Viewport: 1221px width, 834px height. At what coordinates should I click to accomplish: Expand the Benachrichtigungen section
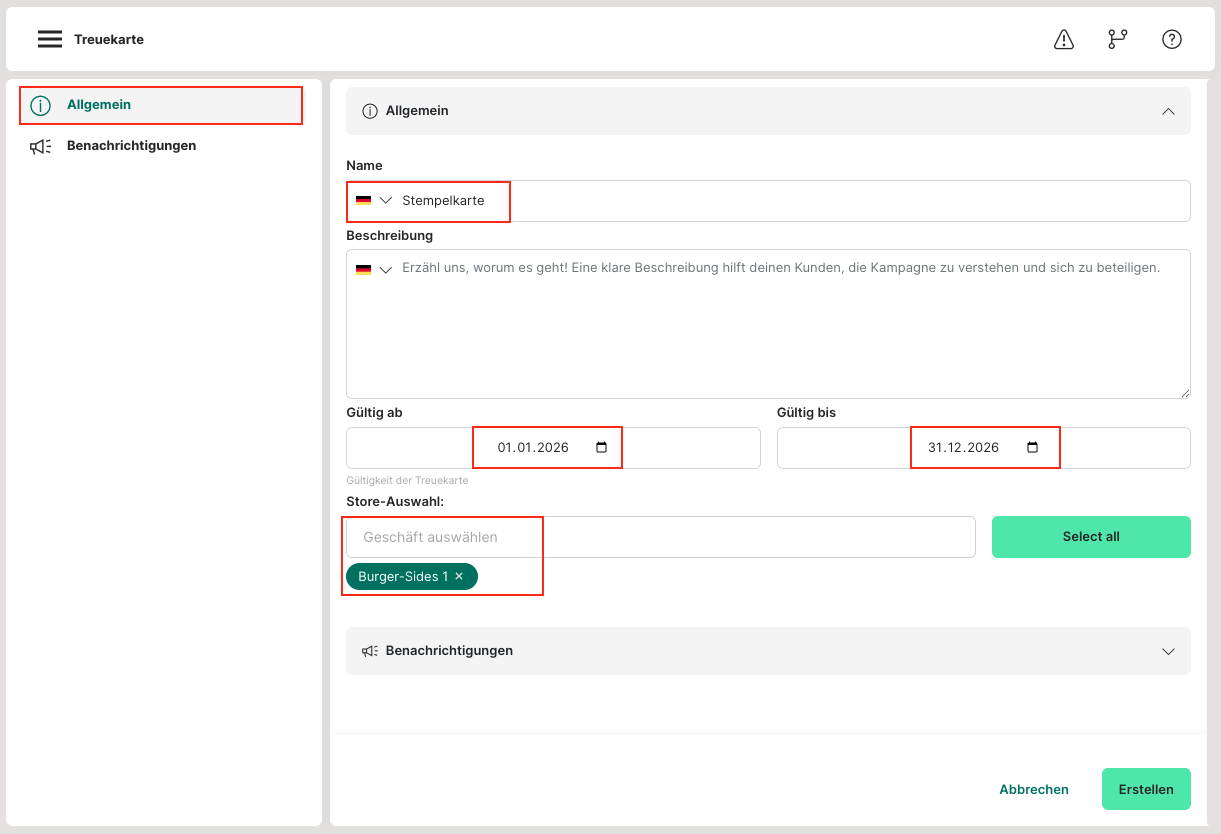1167,651
